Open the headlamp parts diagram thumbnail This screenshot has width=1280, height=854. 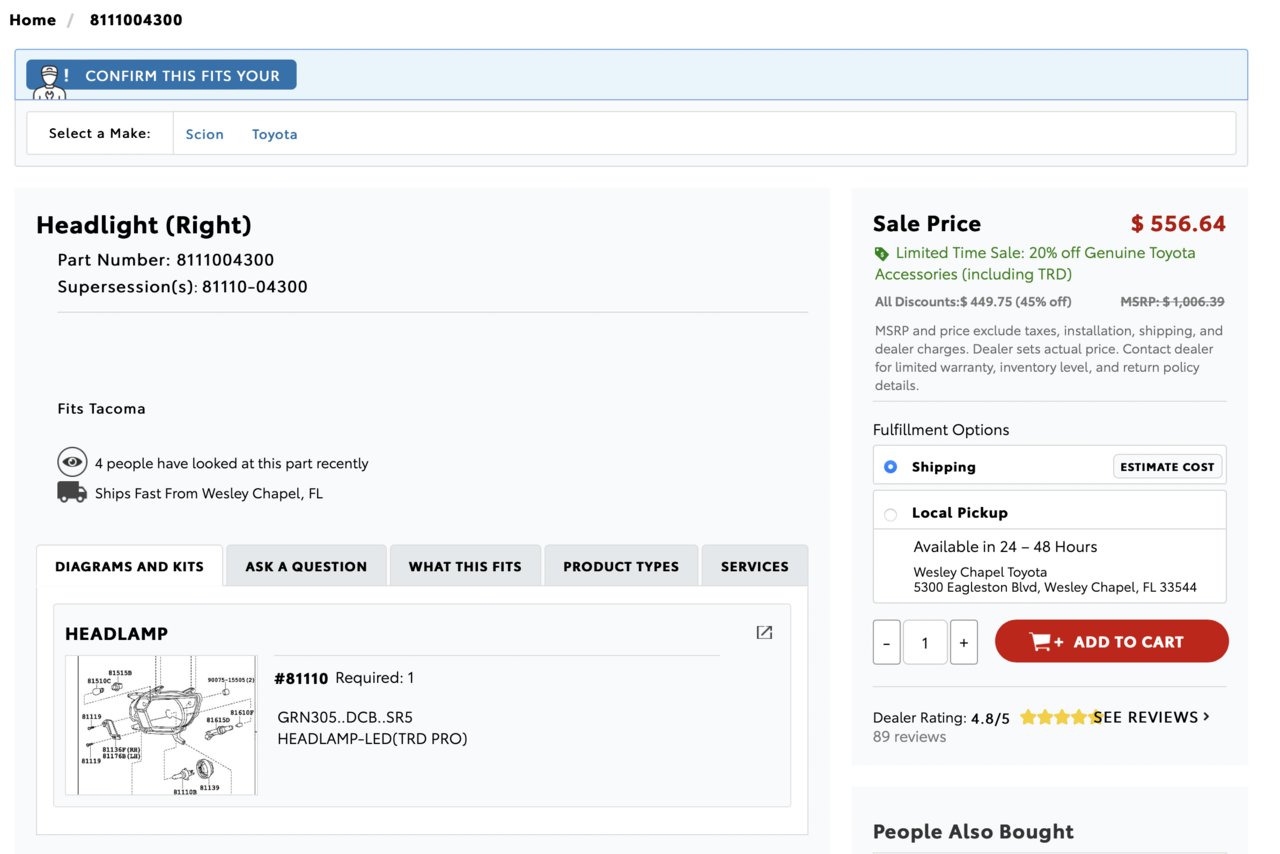161,725
